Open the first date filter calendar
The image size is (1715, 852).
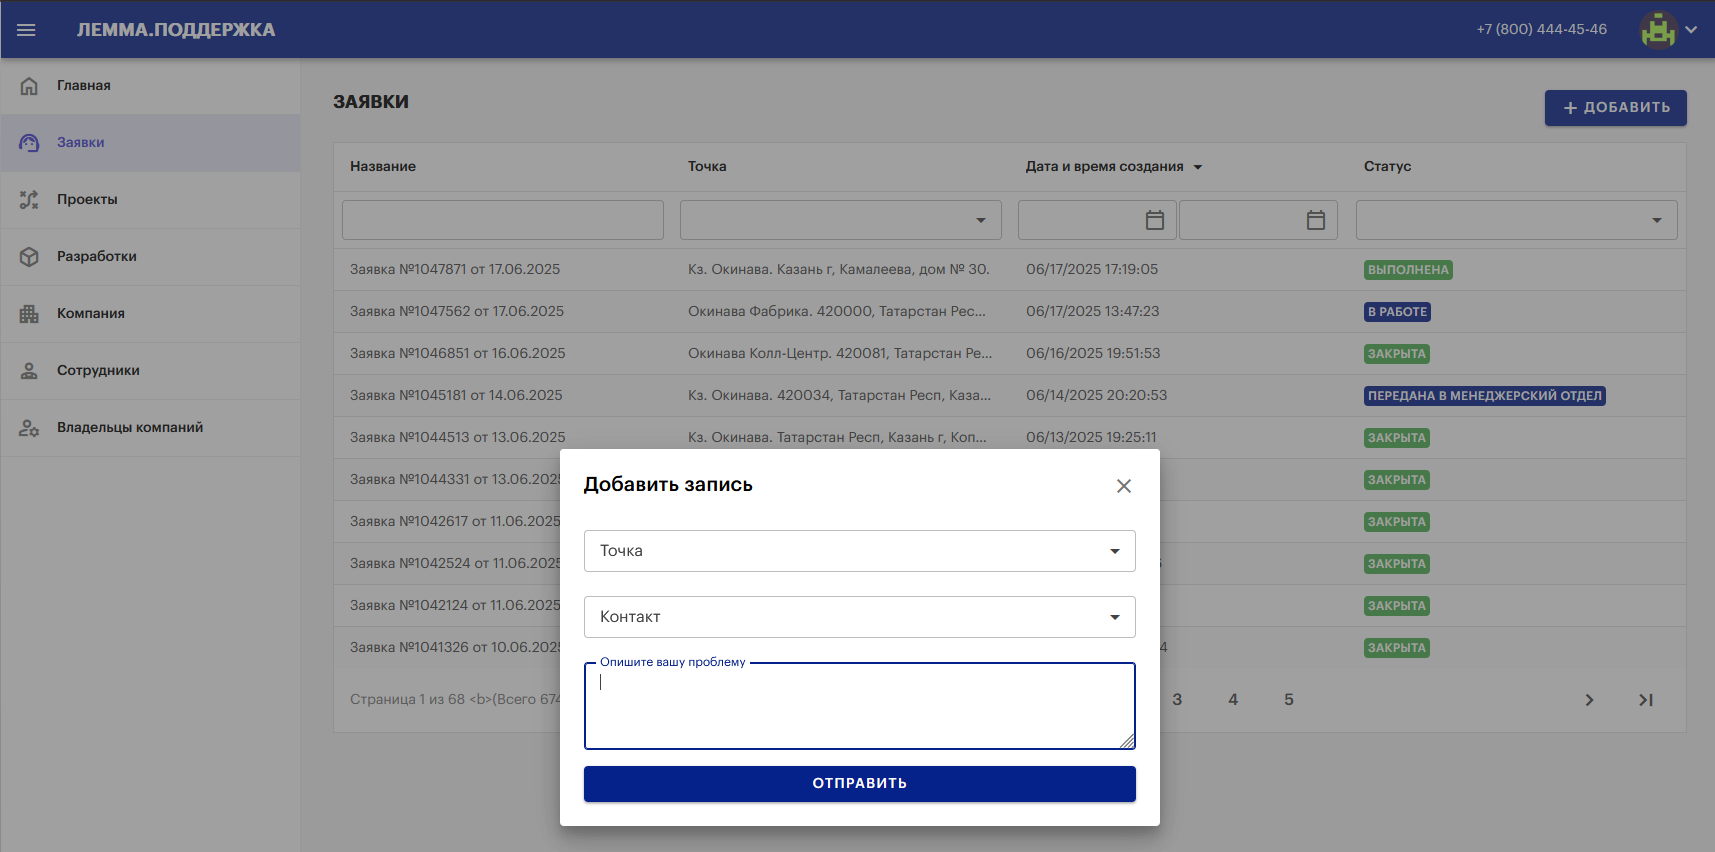coord(1154,220)
